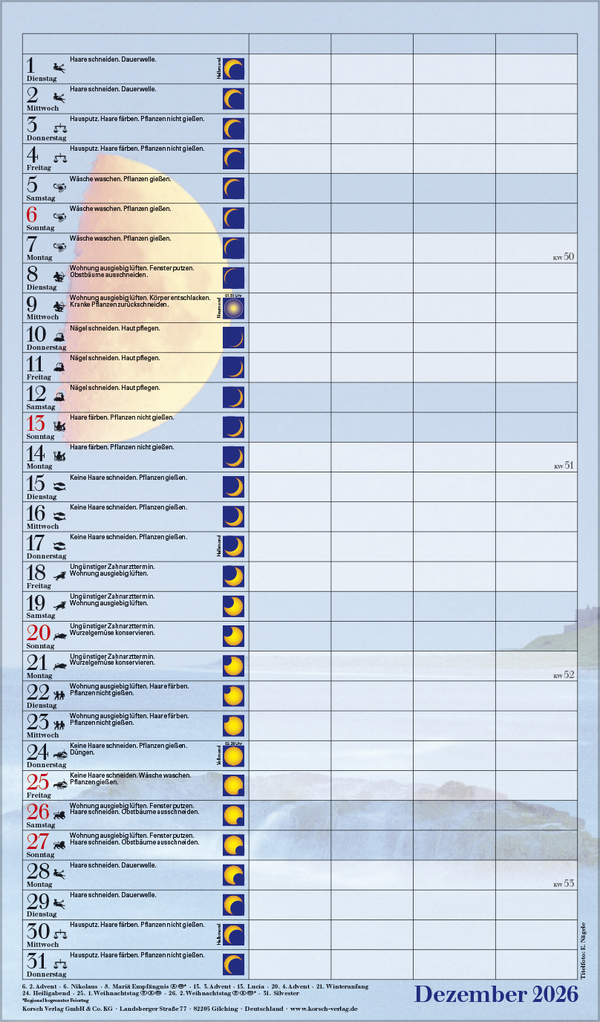The height and width of the screenshot is (1022, 600).
Task: Click the full moon icon on December 24
Action: coord(233,755)
